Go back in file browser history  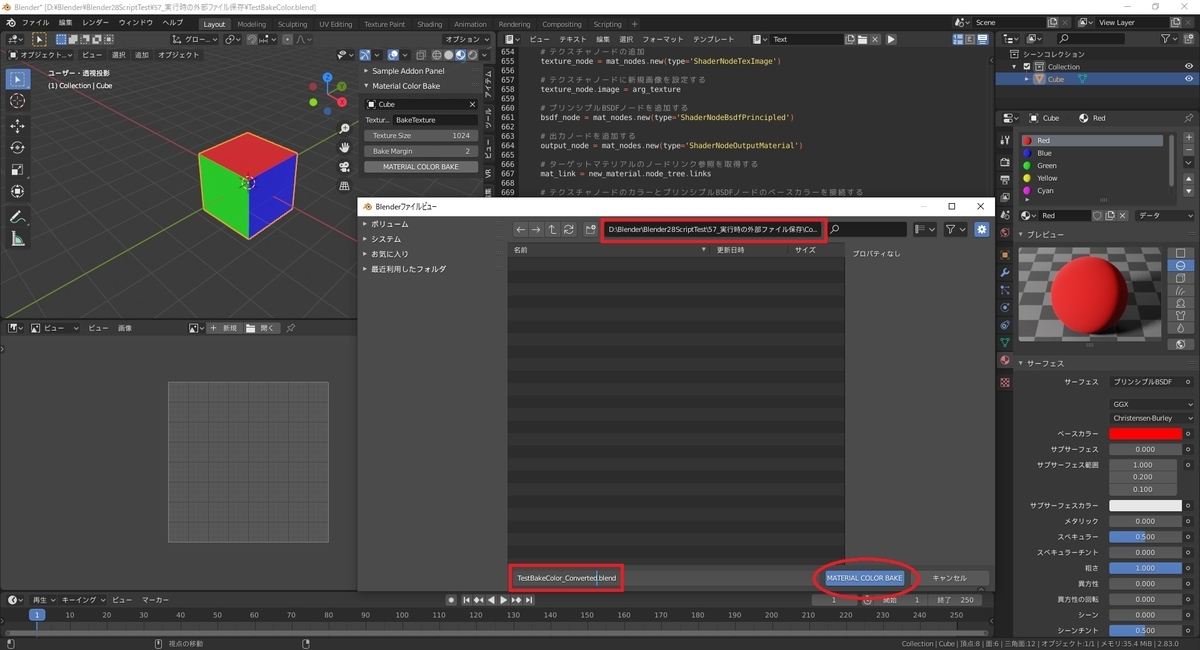coord(520,230)
